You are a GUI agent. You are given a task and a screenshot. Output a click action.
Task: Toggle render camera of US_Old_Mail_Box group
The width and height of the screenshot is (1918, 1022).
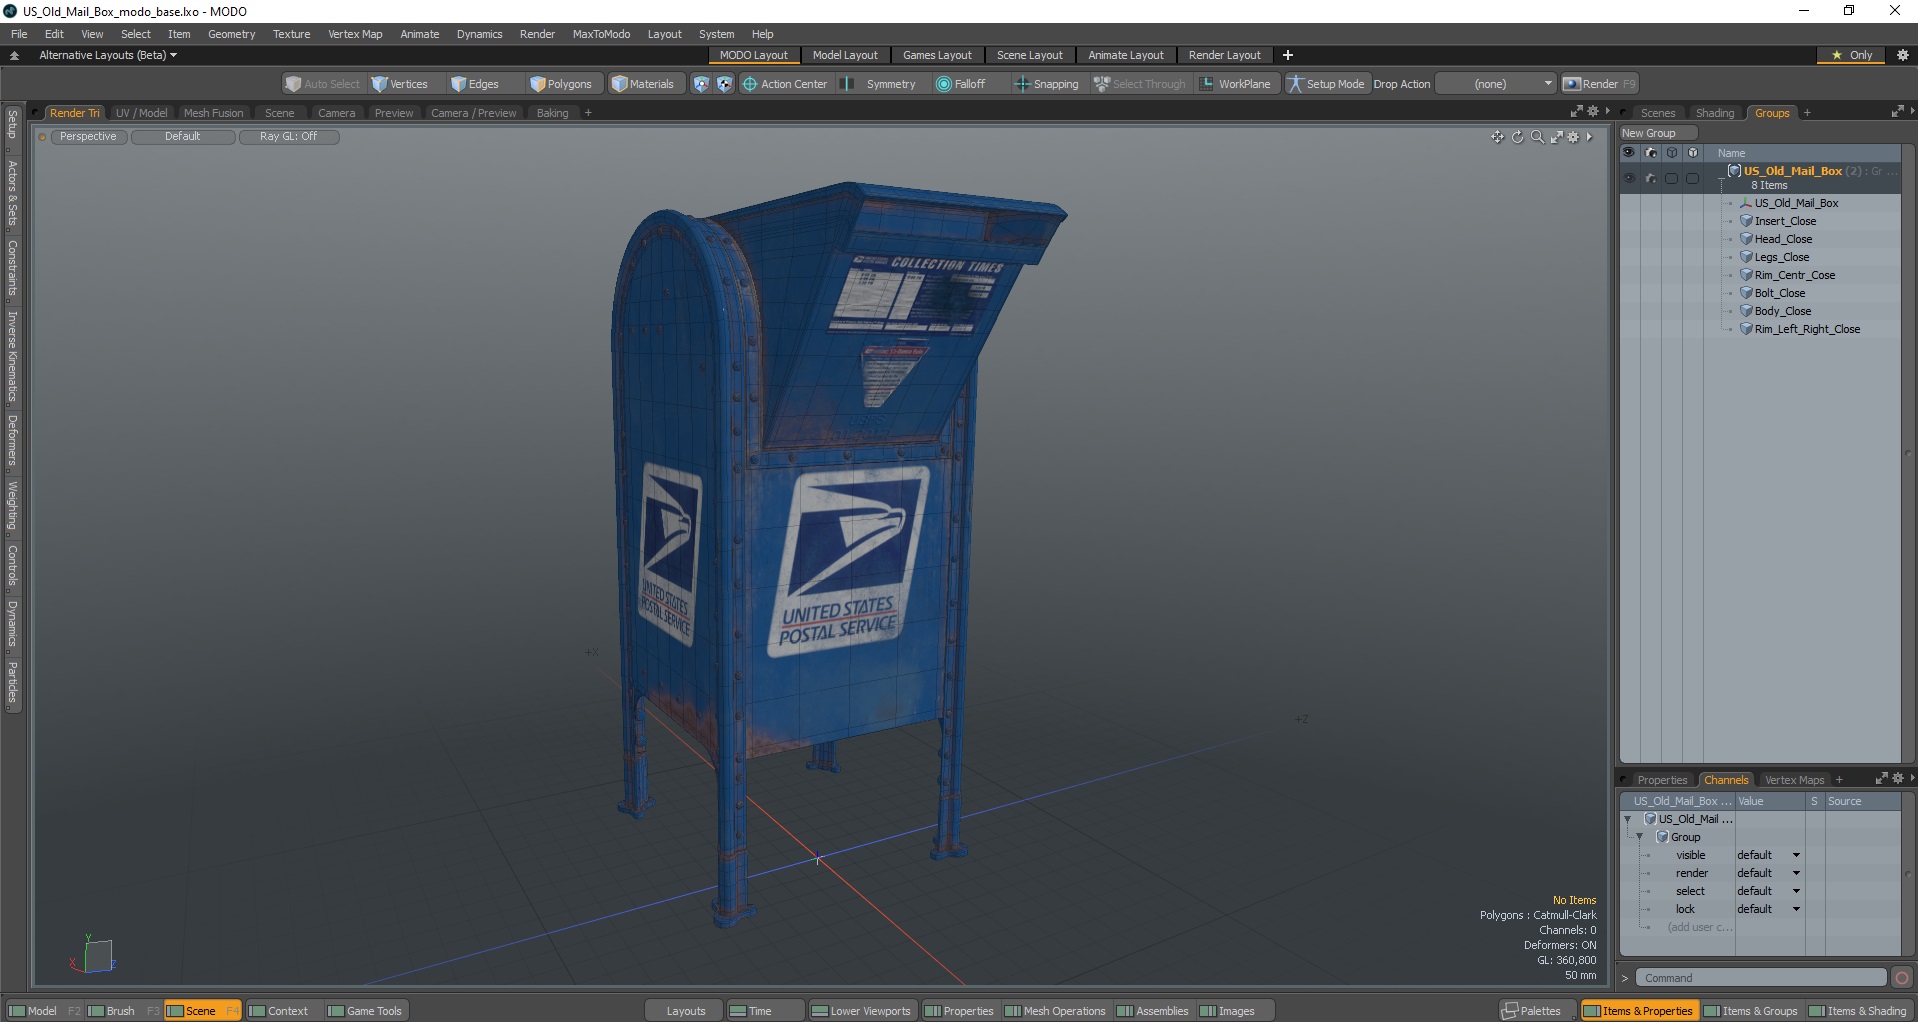(x=1651, y=178)
